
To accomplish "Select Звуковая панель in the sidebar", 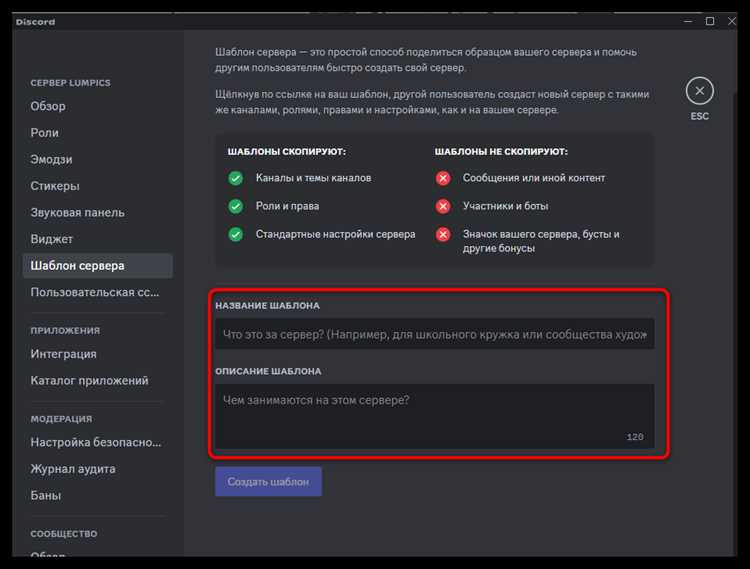I will (x=77, y=212).
